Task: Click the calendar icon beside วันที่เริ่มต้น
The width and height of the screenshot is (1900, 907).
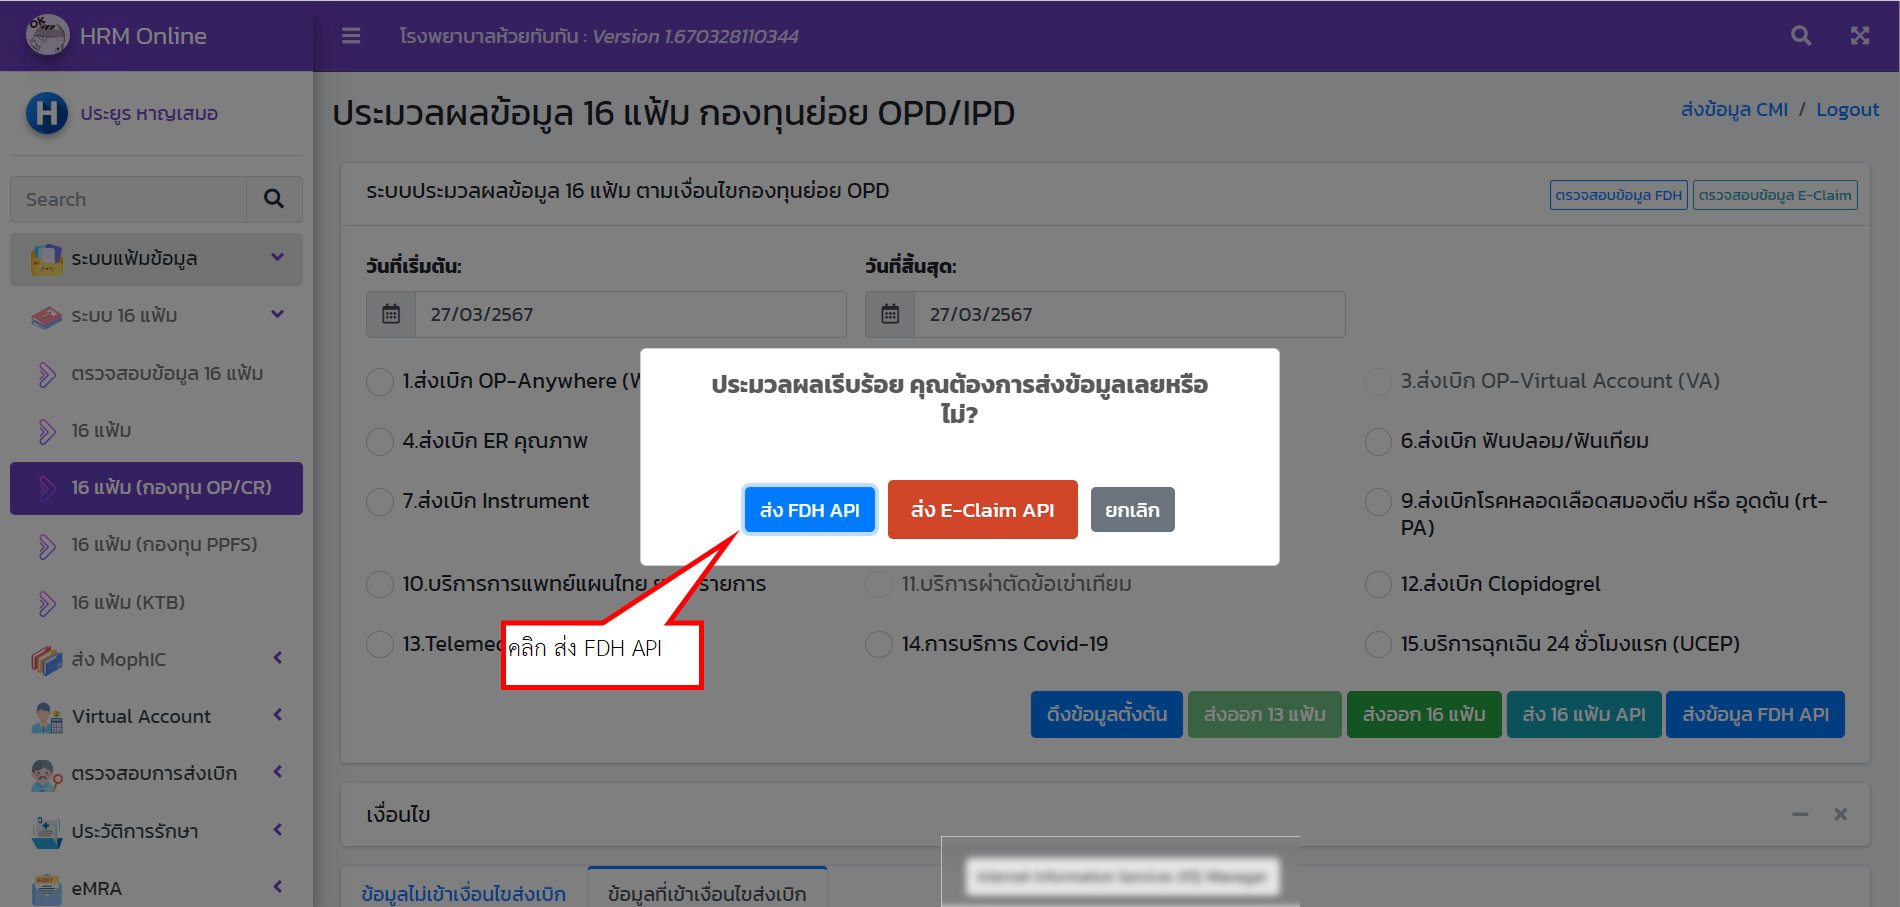Action: pyautogui.click(x=390, y=314)
